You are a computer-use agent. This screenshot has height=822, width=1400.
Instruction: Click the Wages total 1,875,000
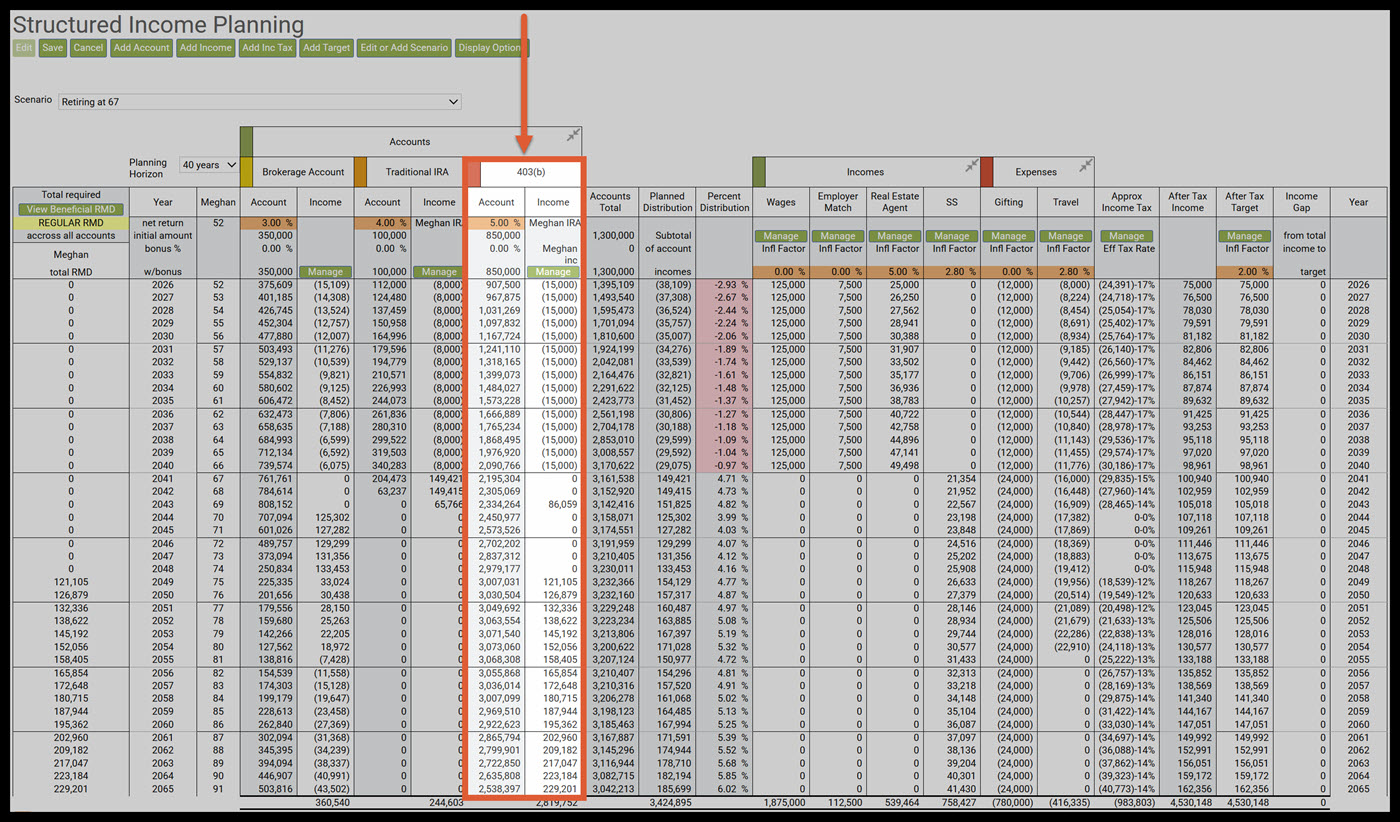point(784,802)
